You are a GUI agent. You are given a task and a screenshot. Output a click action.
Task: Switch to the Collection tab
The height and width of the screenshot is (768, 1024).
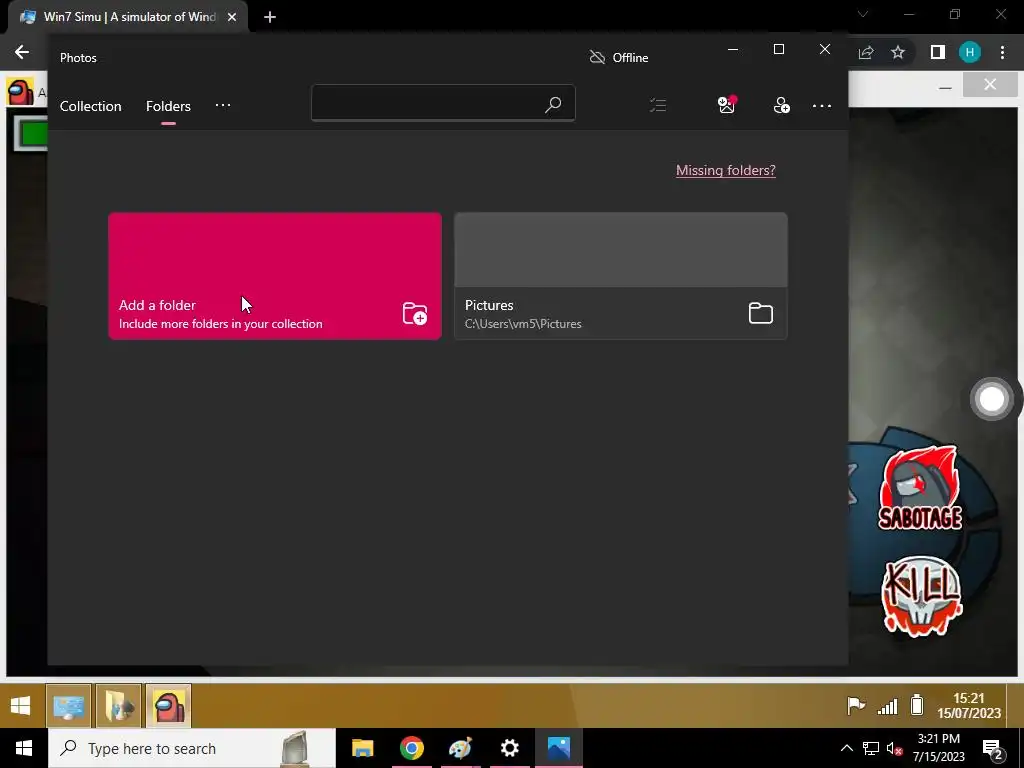pos(91,106)
